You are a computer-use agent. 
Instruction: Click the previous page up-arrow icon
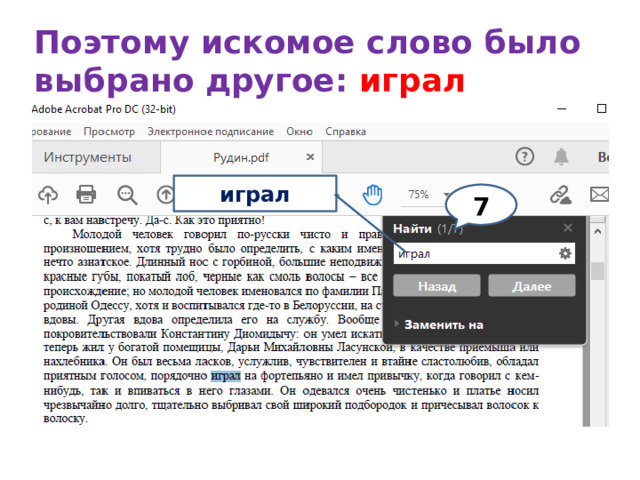point(165,195)
